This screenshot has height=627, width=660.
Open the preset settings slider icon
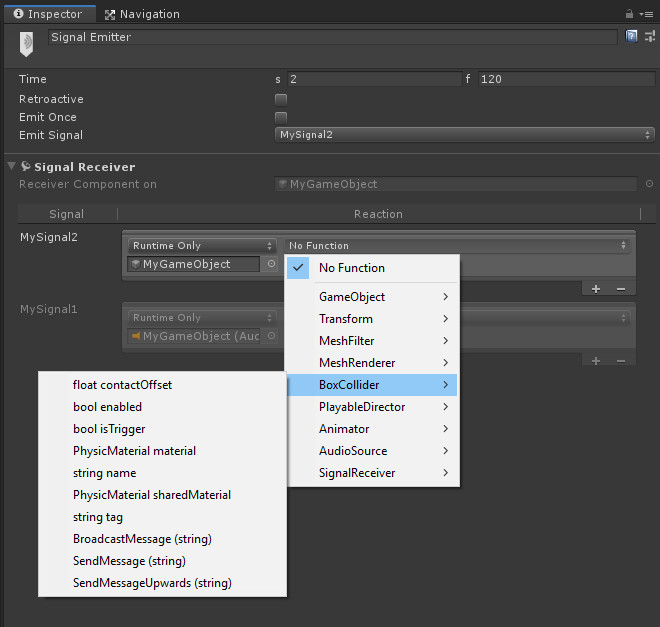(x=650, y=37)
